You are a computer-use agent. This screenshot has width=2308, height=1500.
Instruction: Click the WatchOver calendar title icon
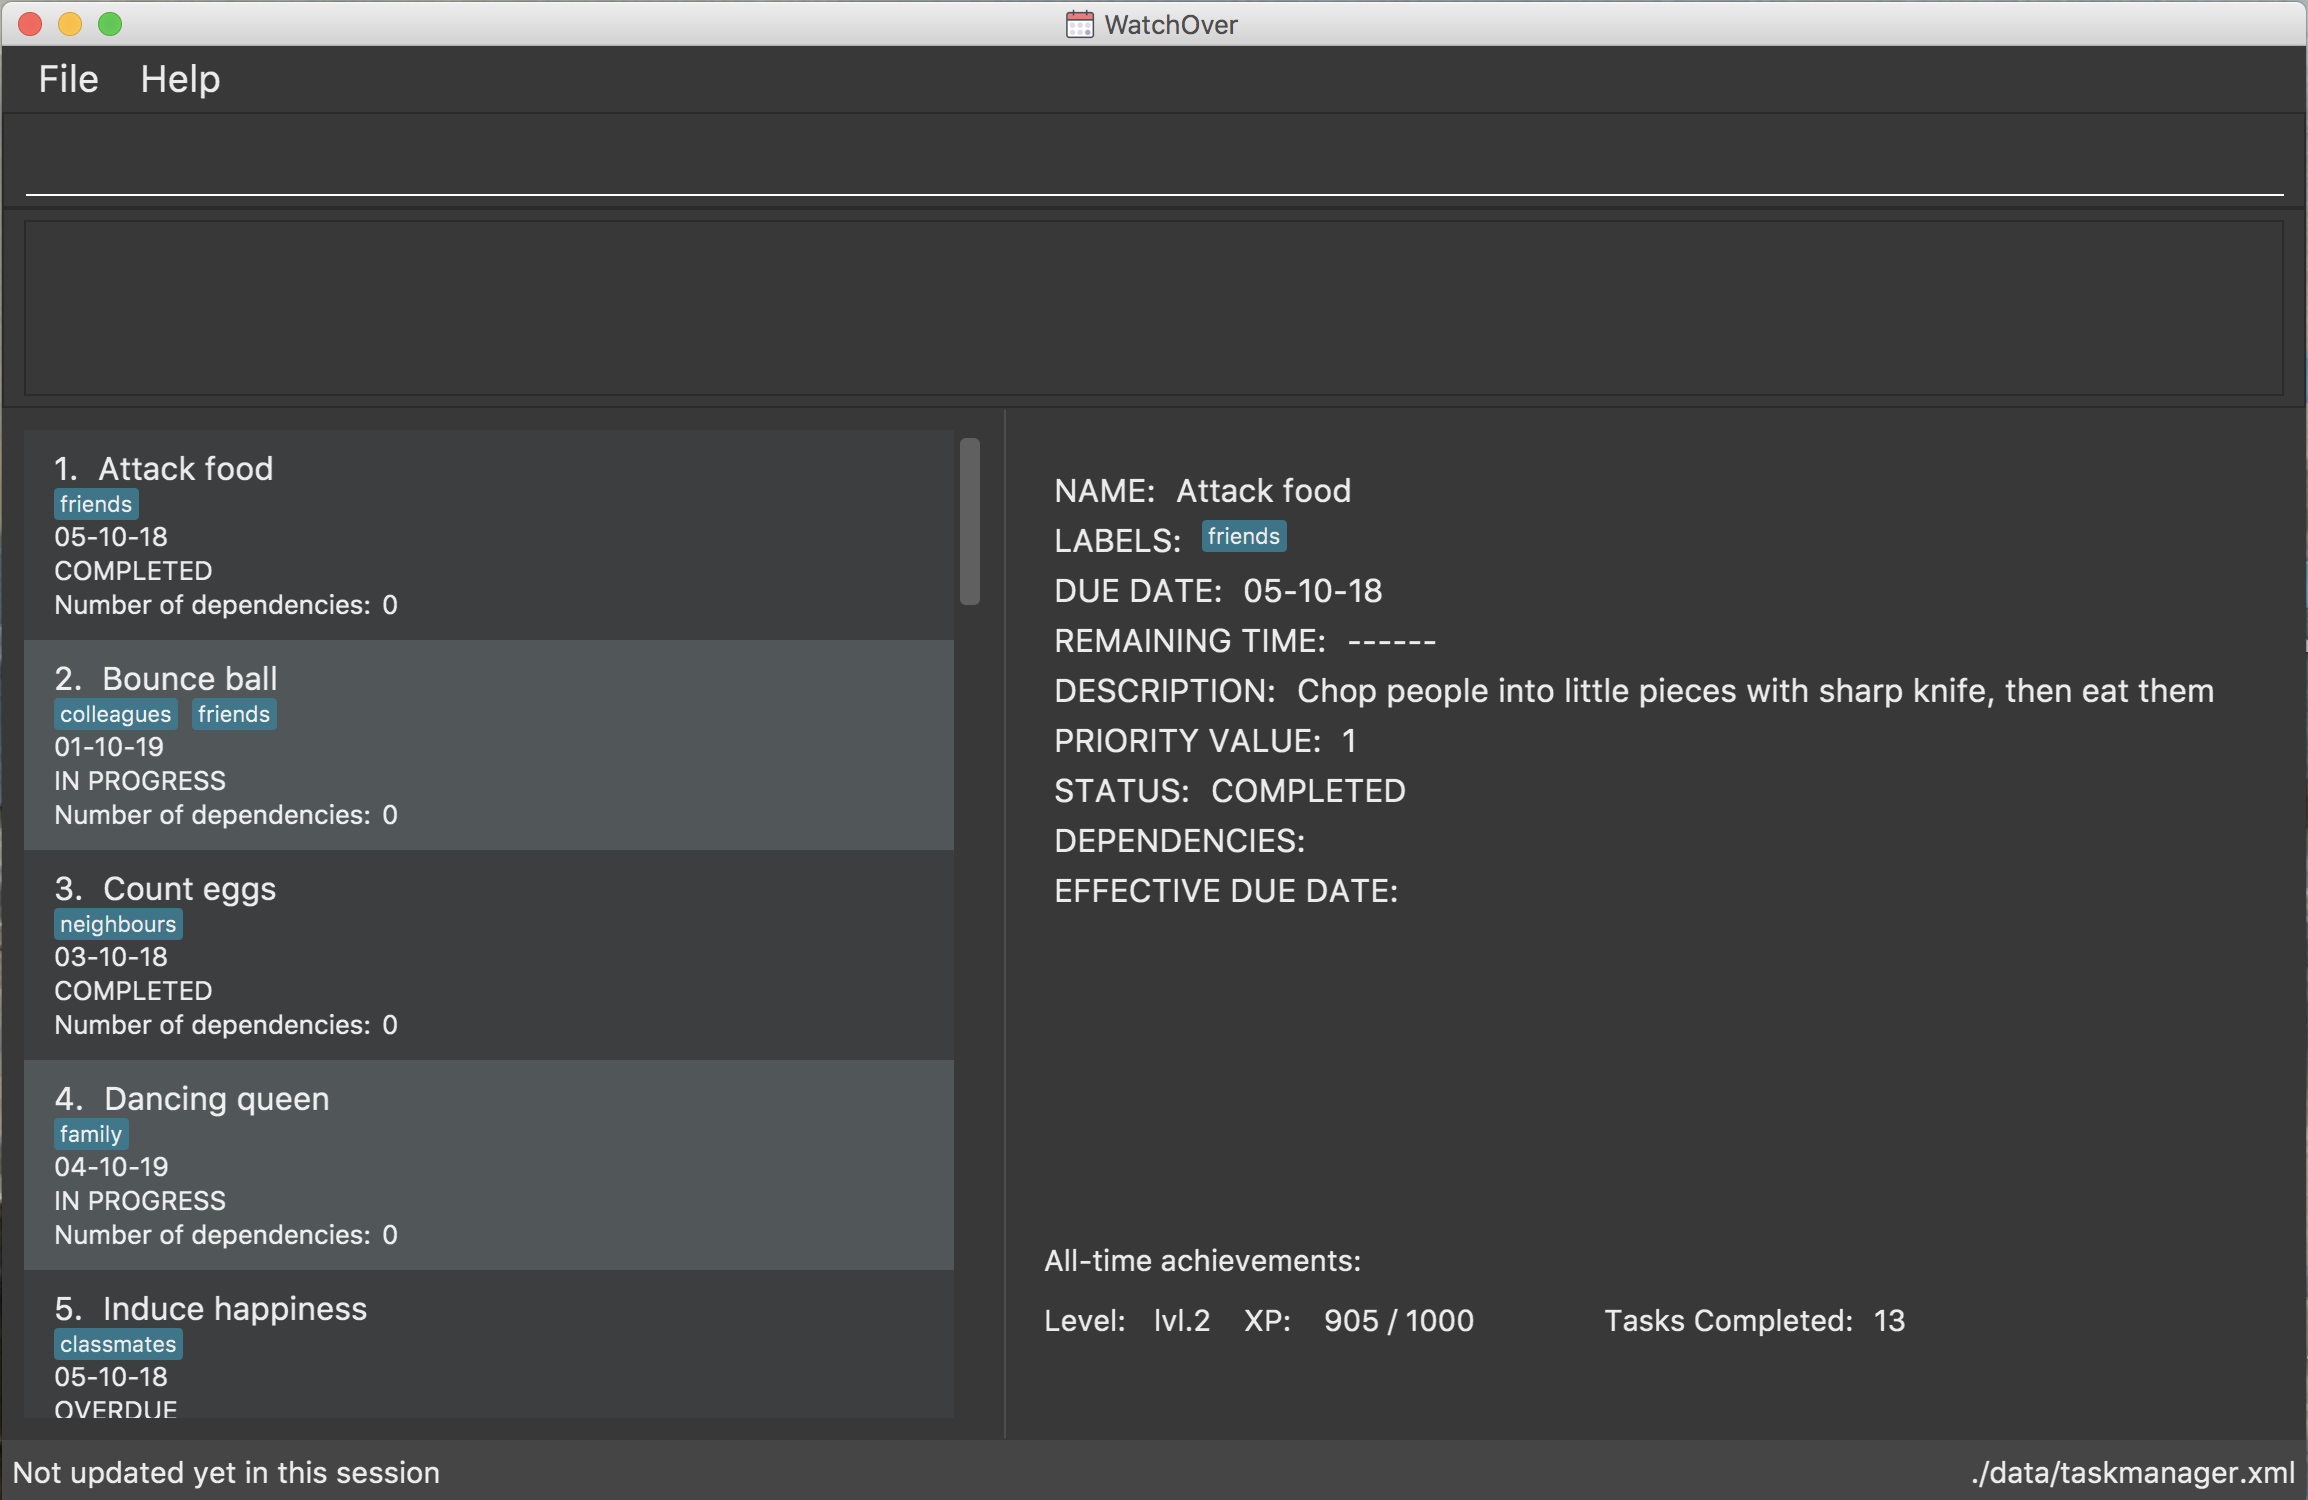1080,24
